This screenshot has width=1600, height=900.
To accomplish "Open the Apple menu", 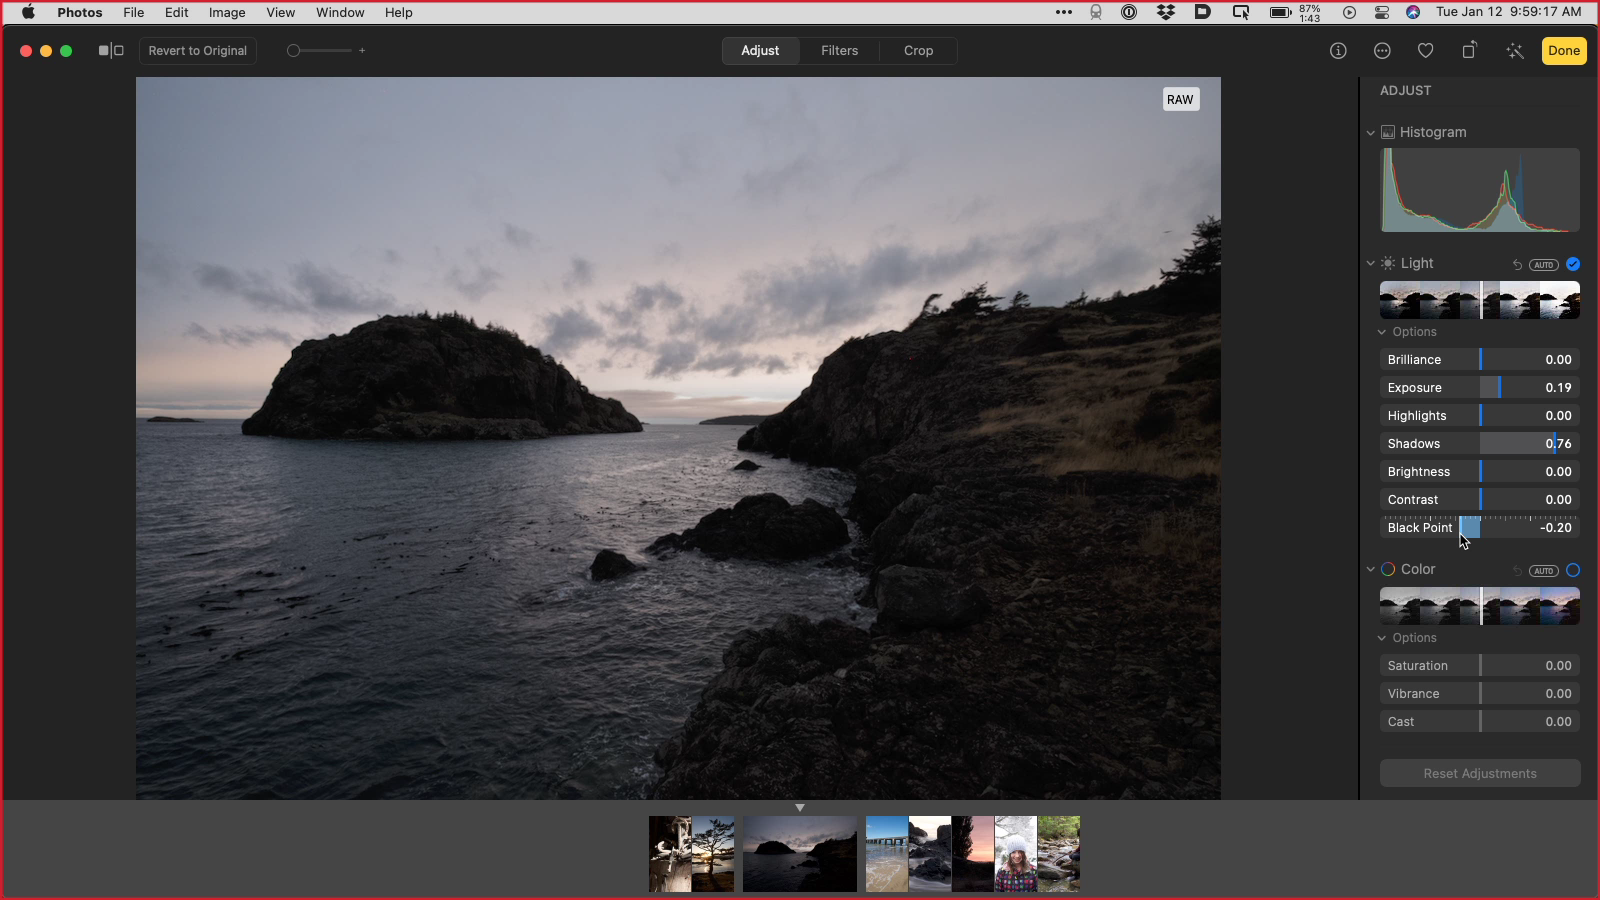I will 28,12.
